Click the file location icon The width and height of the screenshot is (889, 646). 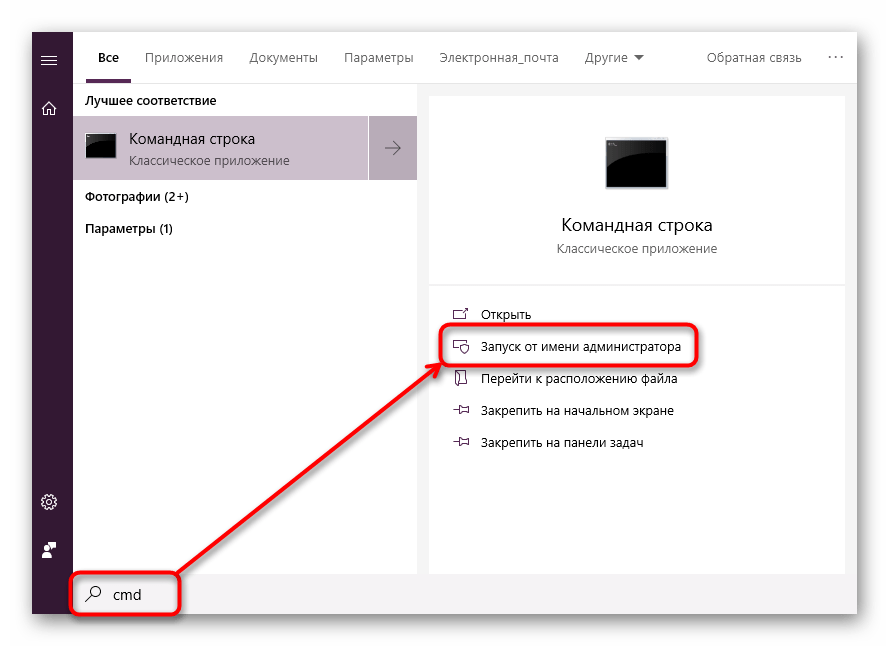(x=461, y=378)
